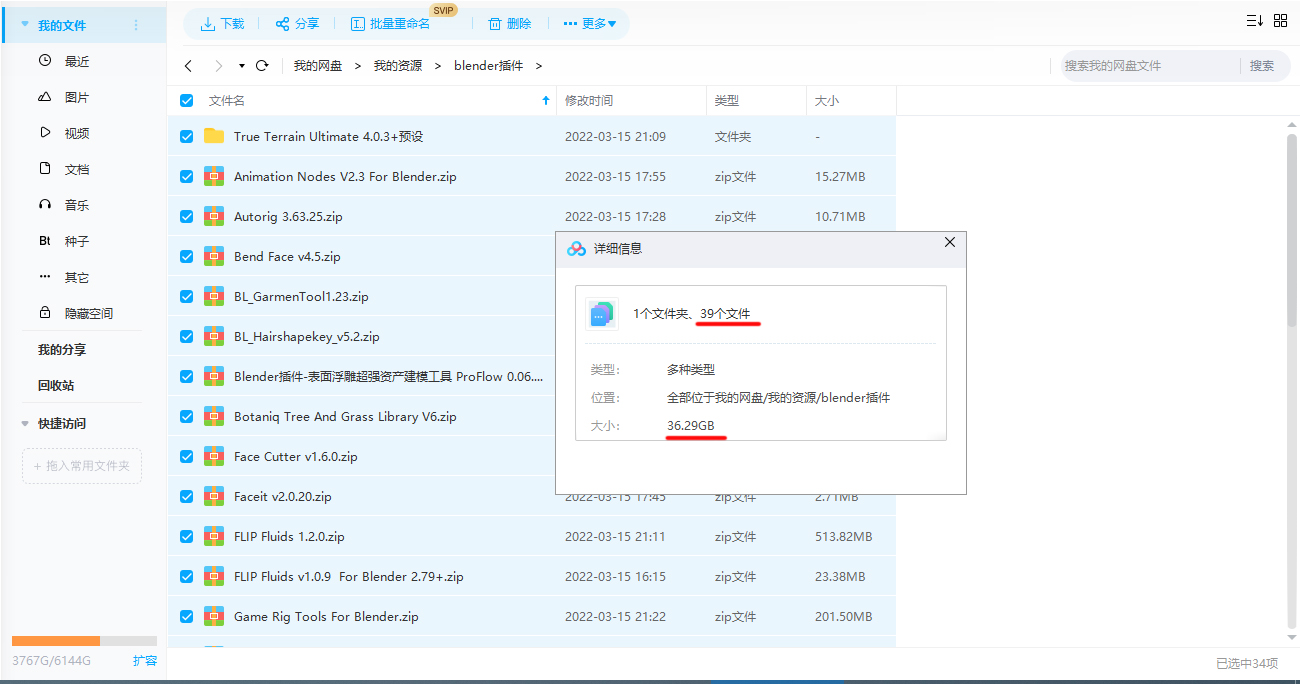Click the Download (下载) toolbar button

(222, 23)
